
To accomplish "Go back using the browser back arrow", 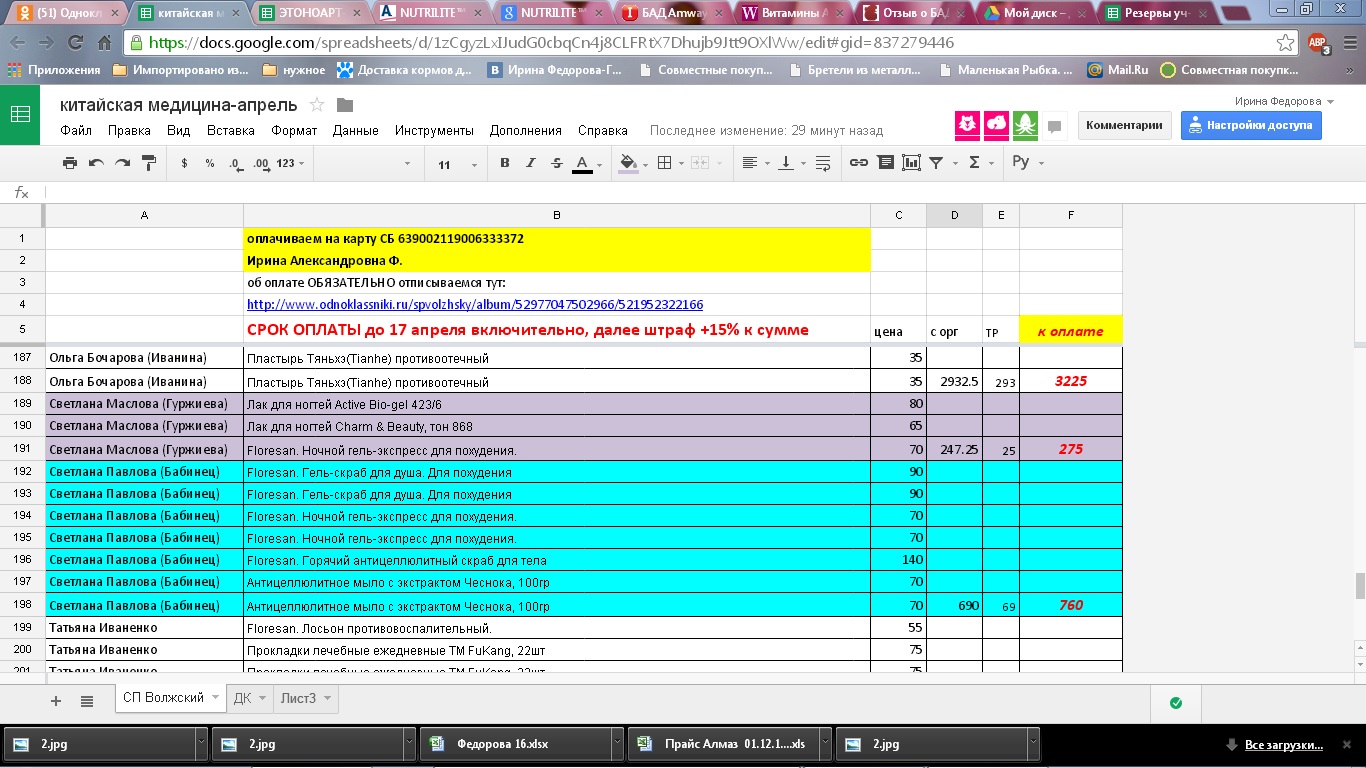I will [x=18, y=43].
